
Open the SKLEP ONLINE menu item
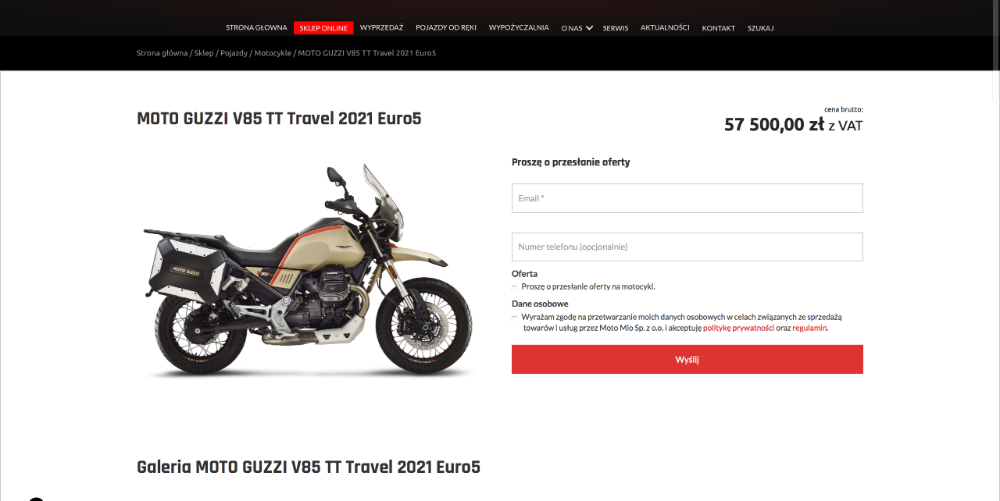tap(323, 28)
